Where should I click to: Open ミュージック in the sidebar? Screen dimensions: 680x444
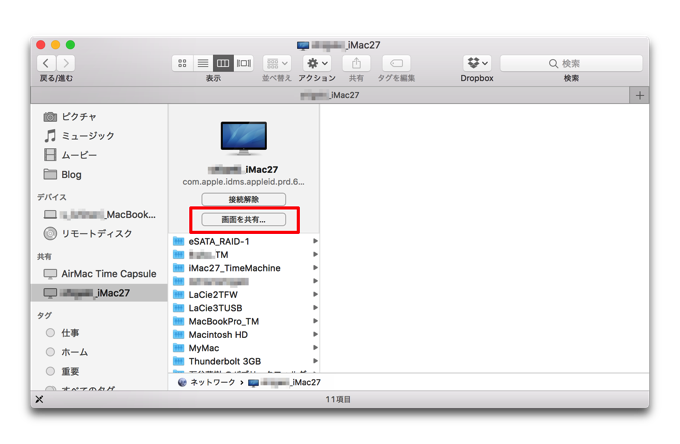87,136
